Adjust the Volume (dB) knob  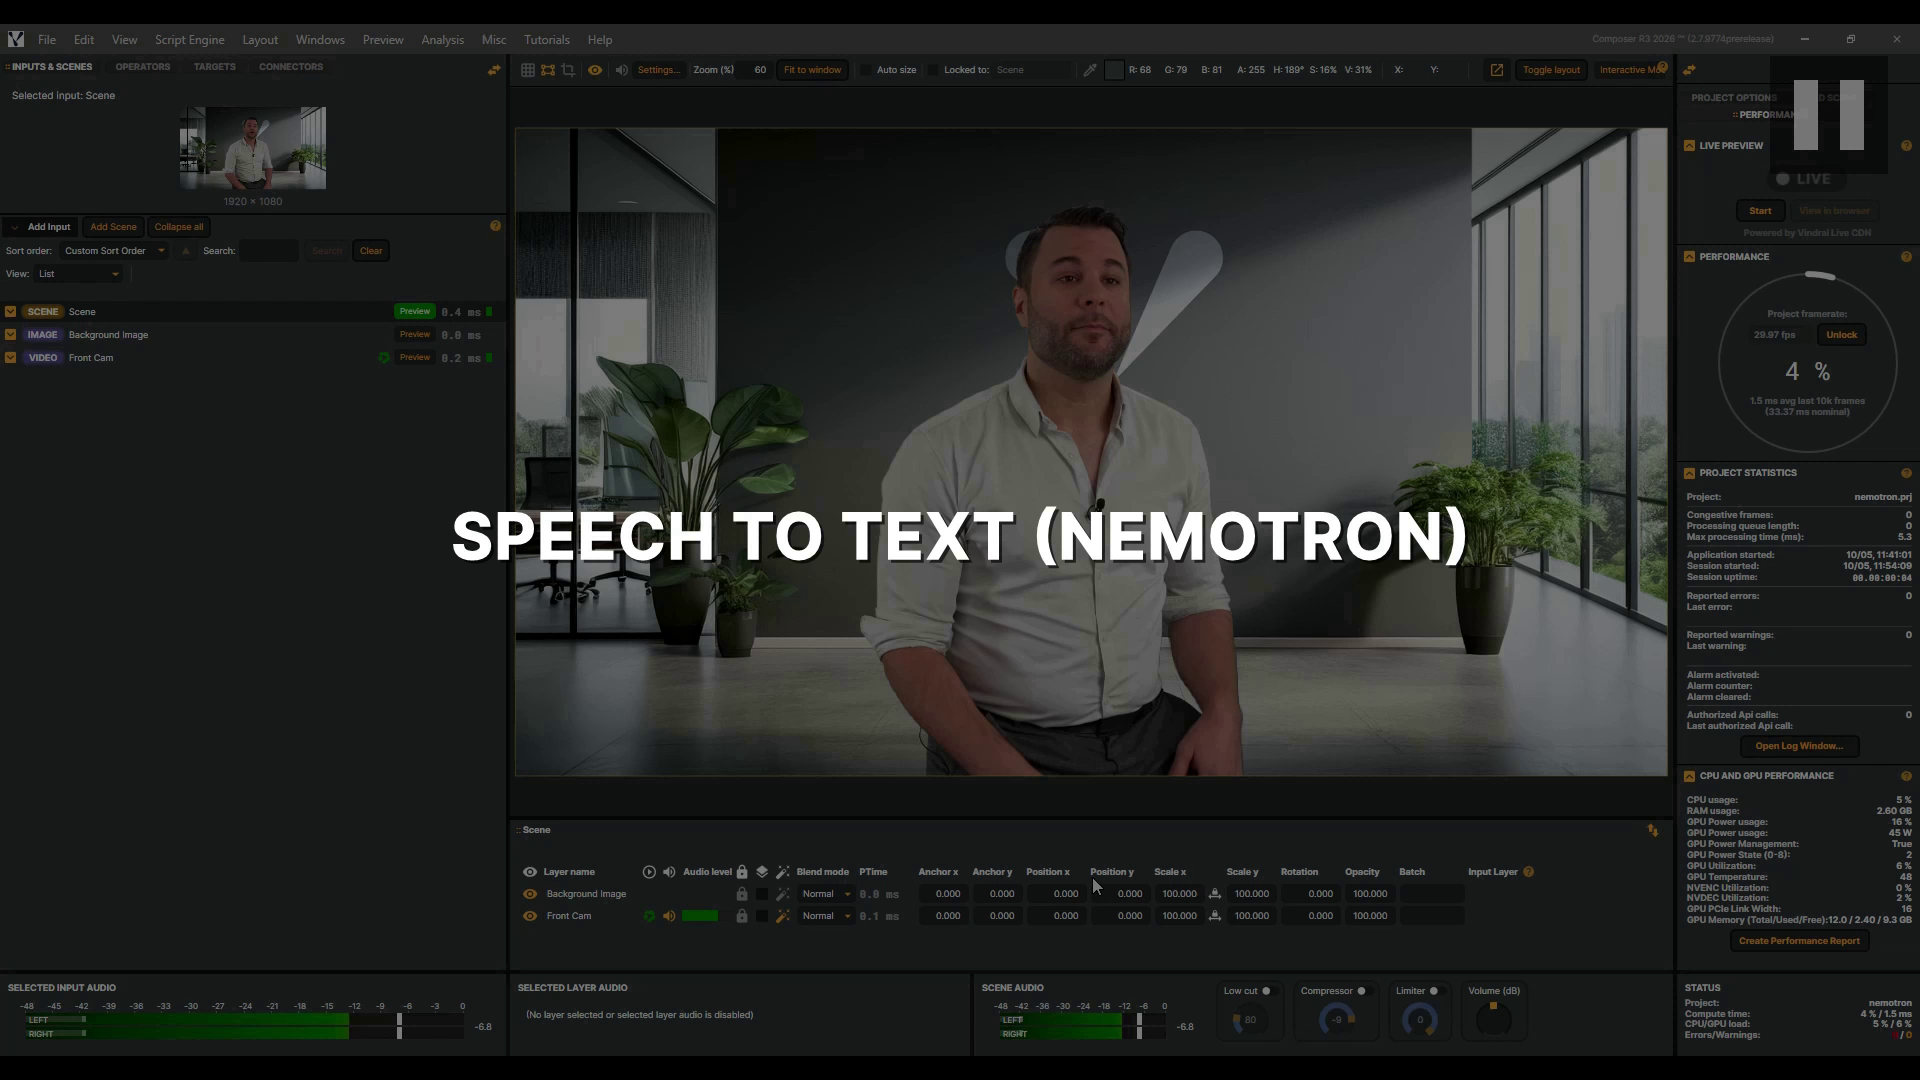click(x=1493, y=1019)
